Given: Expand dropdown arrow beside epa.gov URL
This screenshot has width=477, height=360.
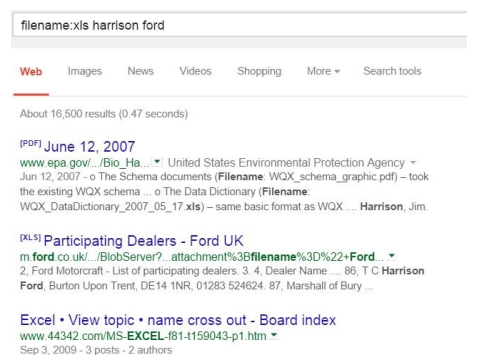Looking at the screenshot, I should pos(157,162).
